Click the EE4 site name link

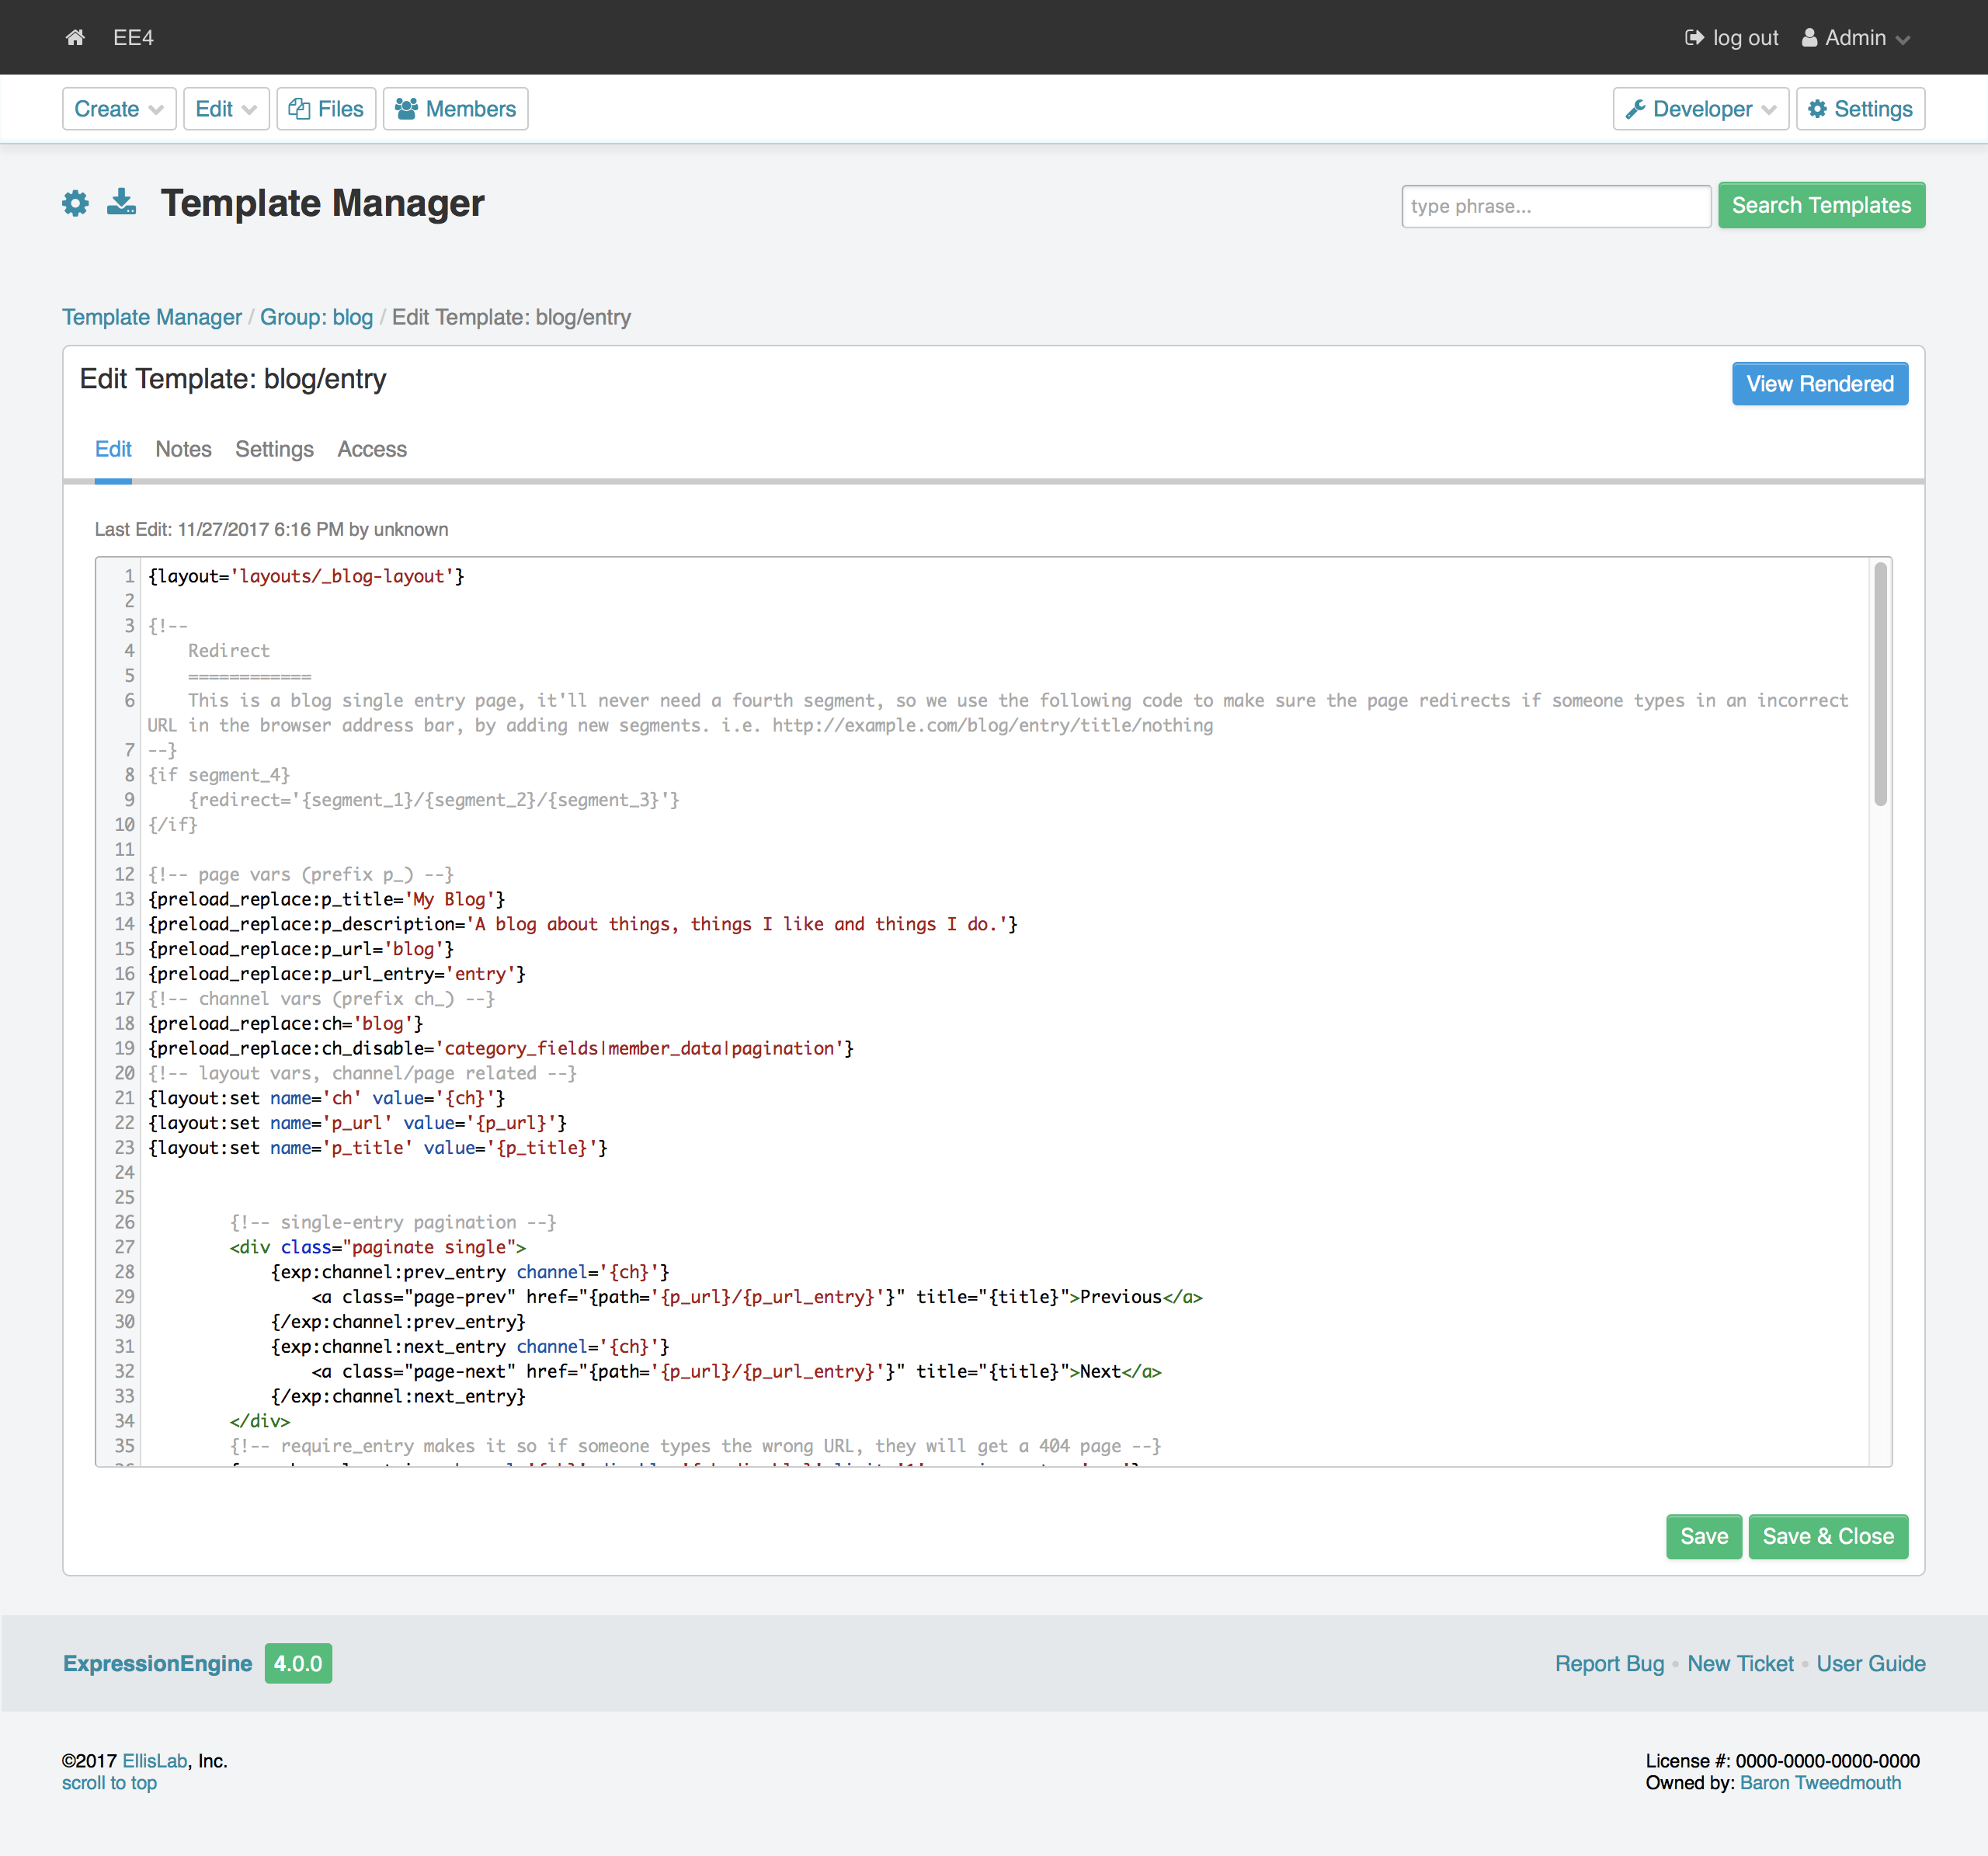pyautogui.click(x=133, y=38)
